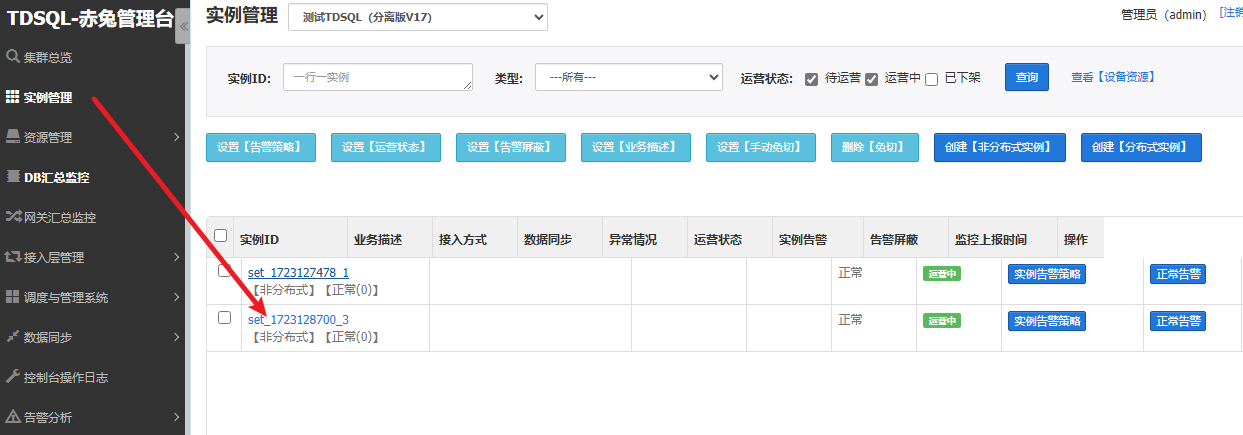The image size is (1243, 435).
Task: Toggle the 待运营 status checkbox
Action: pyautogui.click(x=812, y=79)
